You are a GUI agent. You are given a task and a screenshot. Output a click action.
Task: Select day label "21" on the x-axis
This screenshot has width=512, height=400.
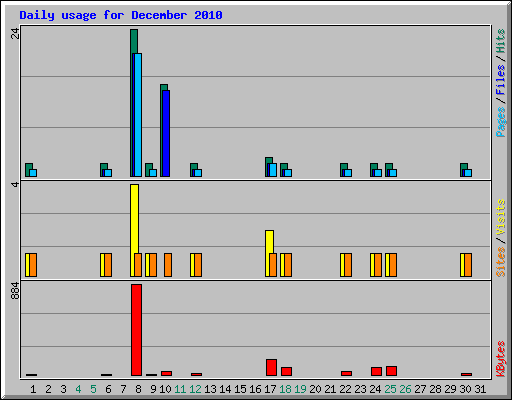click(330, 389)
